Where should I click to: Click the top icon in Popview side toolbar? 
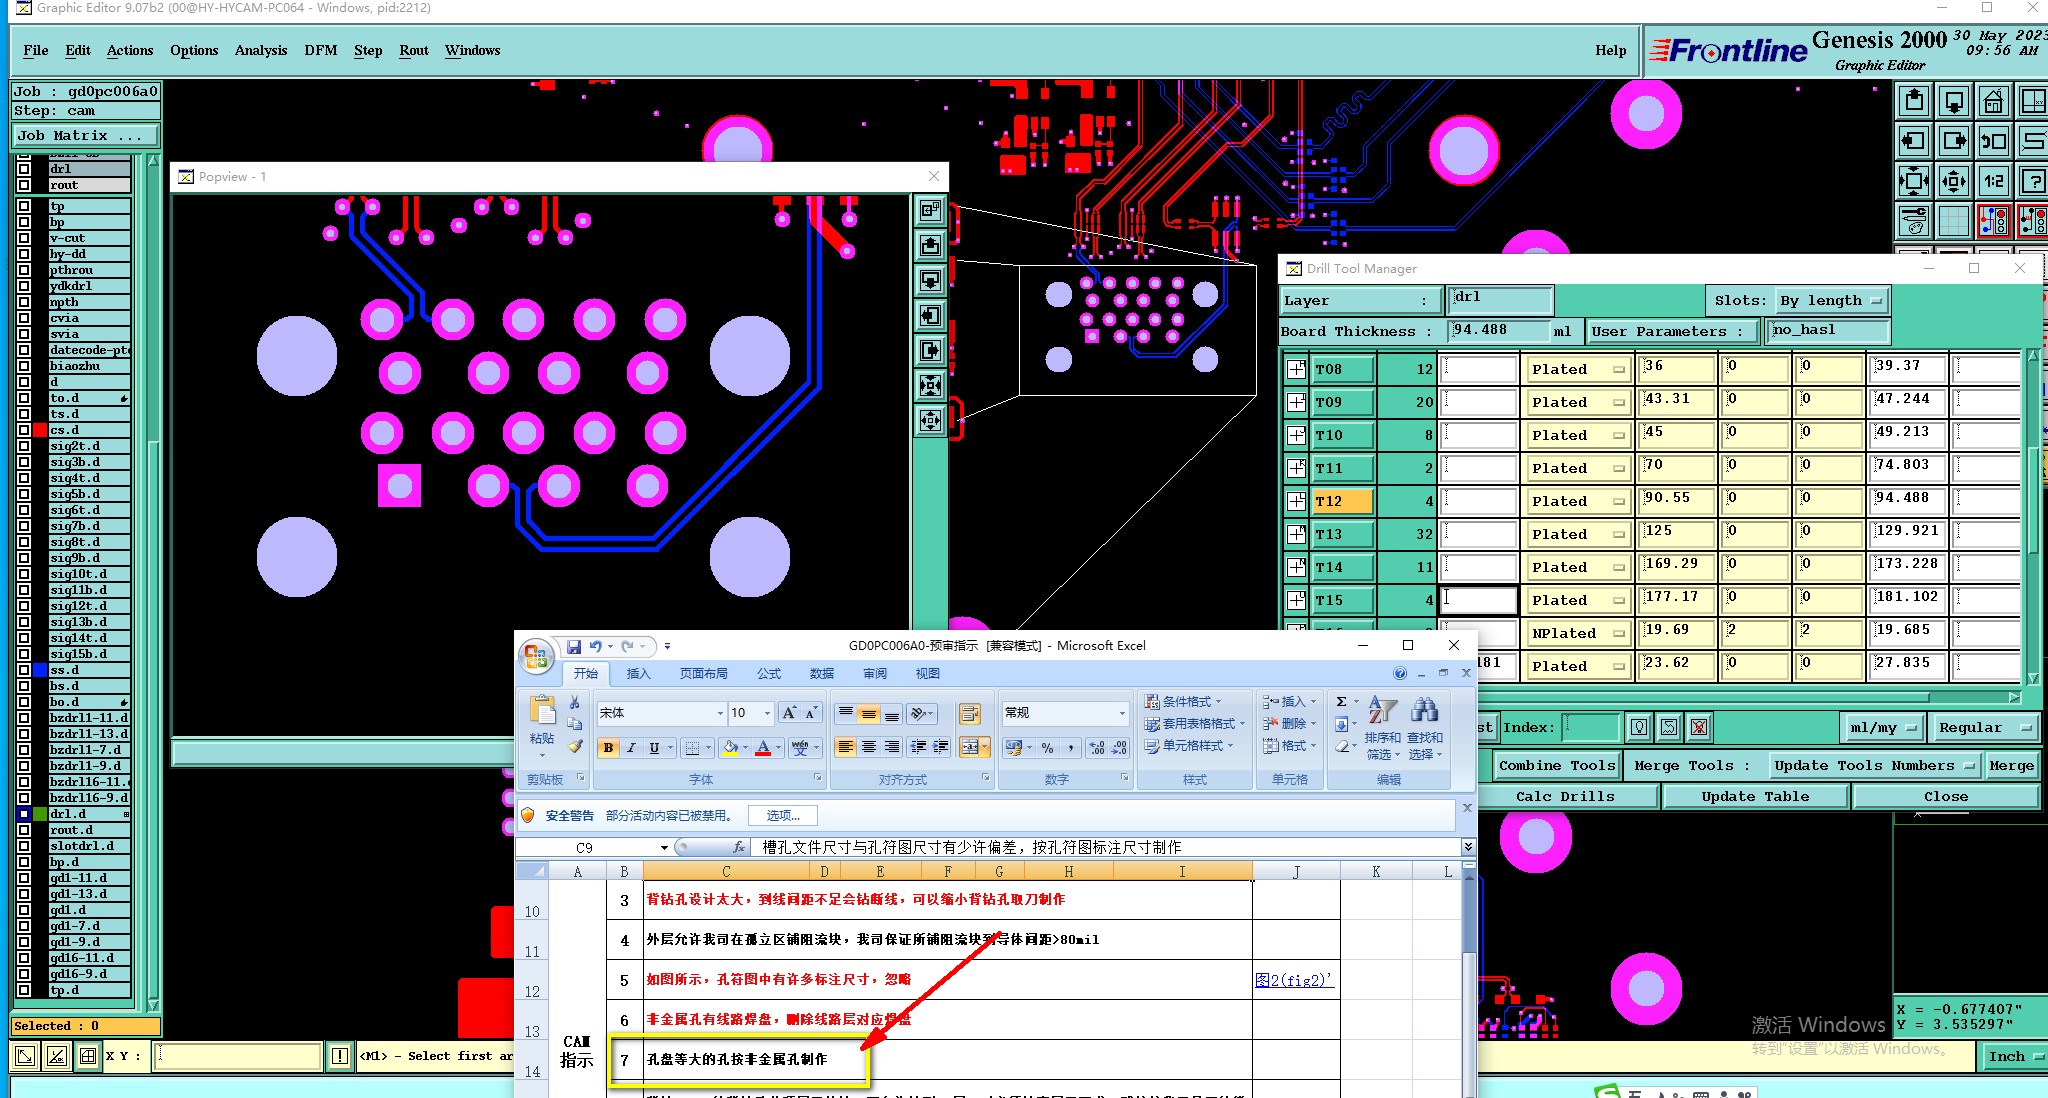click(931, 210)
